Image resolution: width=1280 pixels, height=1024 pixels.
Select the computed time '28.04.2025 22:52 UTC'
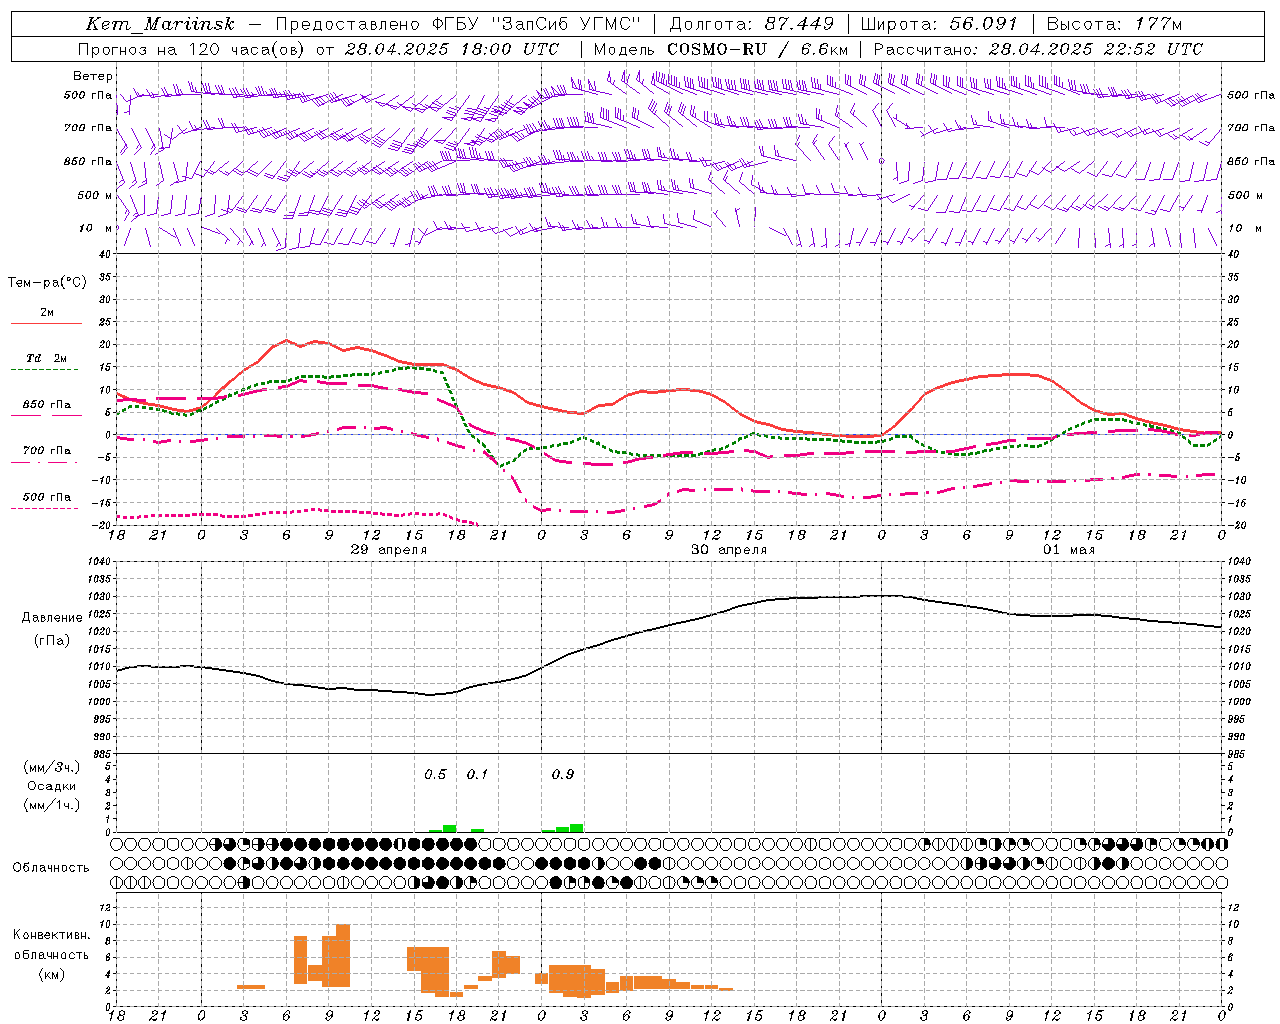[x=1095, y=49]
